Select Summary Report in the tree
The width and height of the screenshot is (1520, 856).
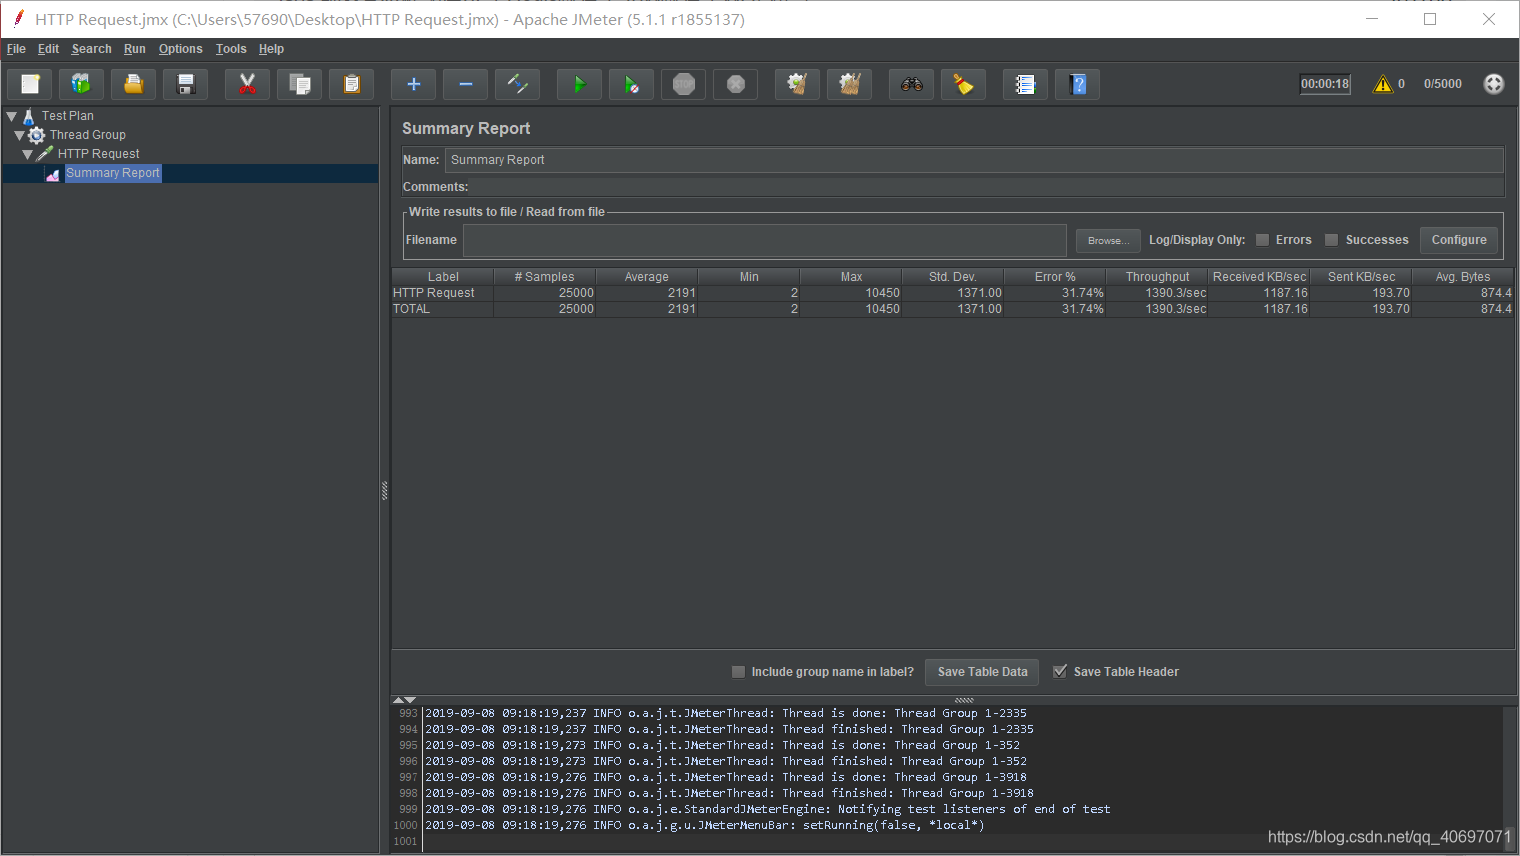tap(113, 173)
